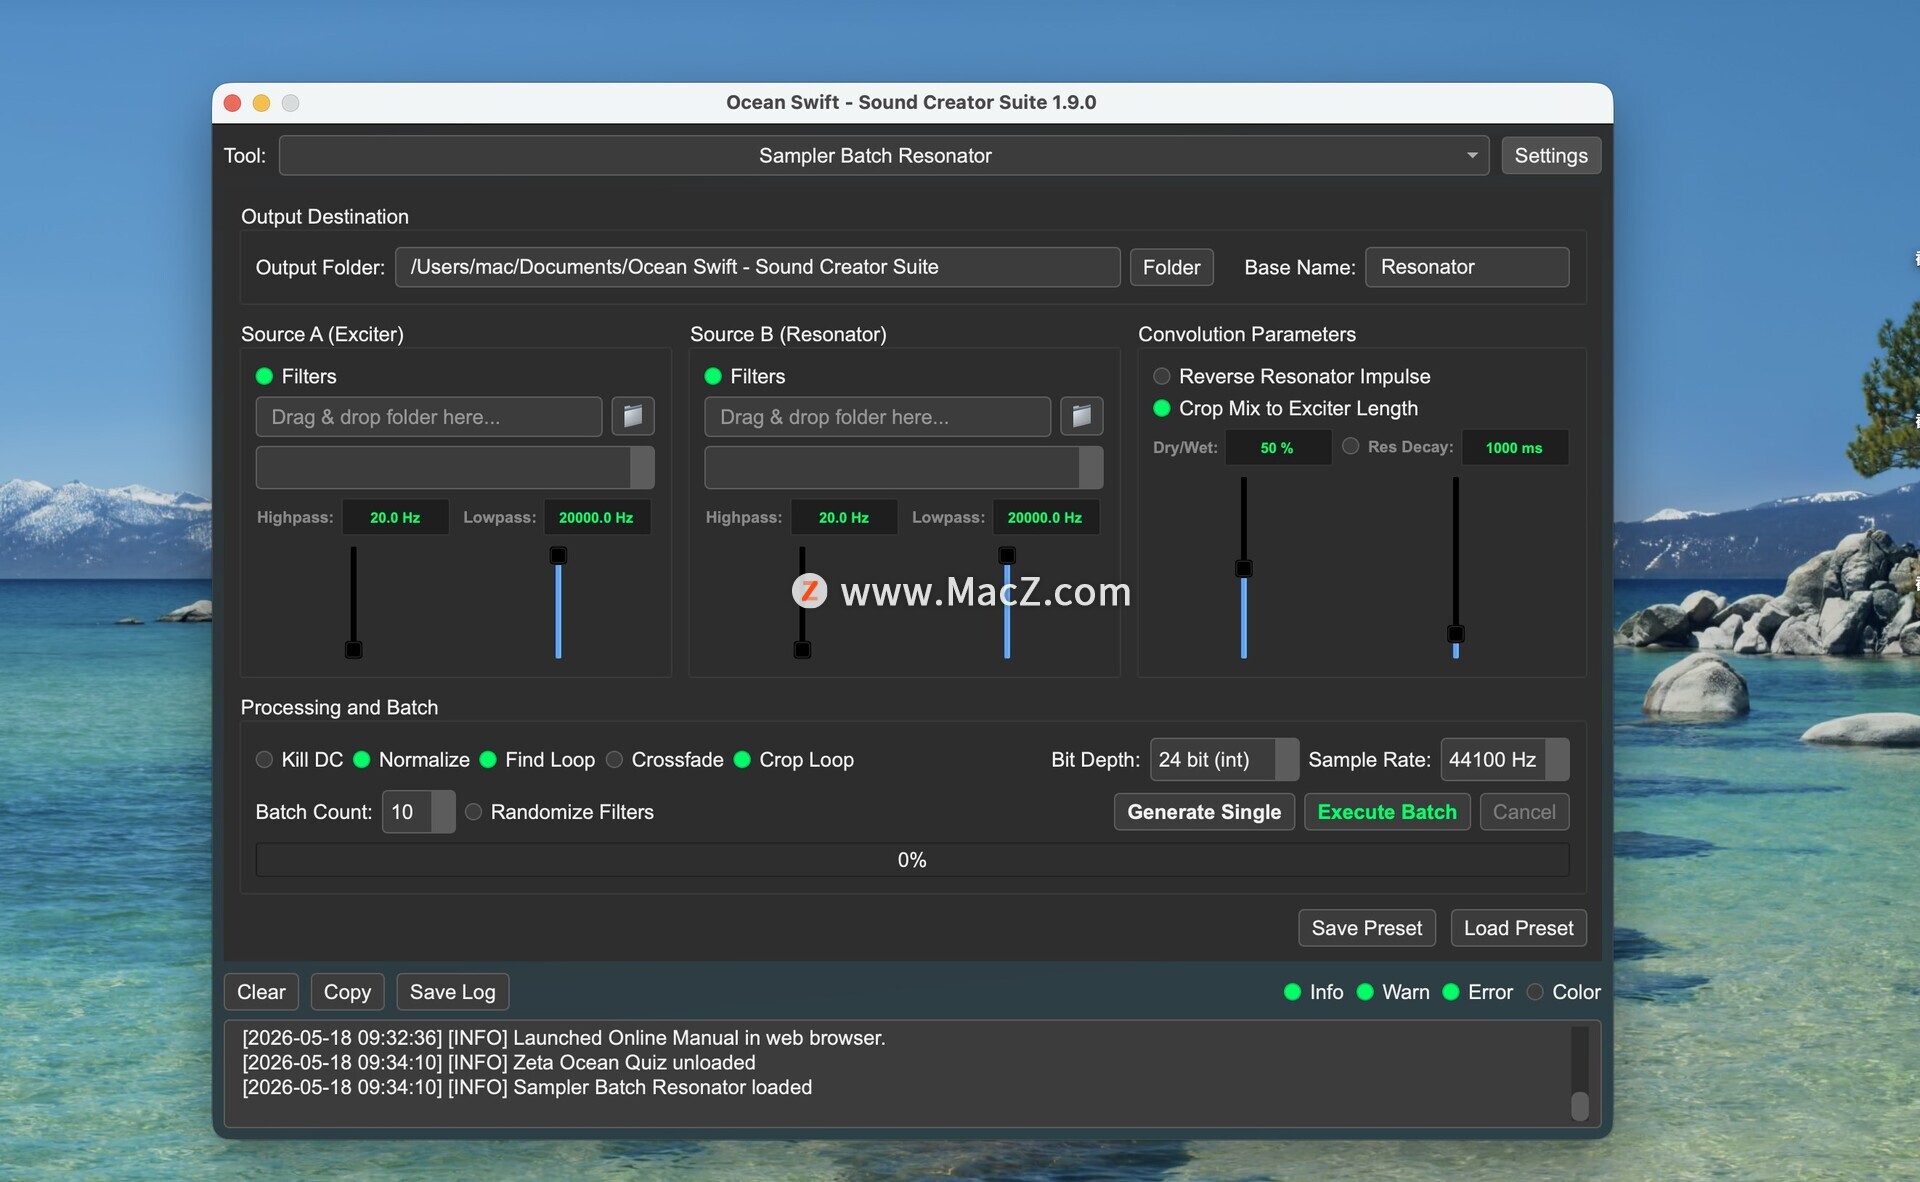The width and height of the screenshot is (1920, 1182).
Task: Enable Color in the log
Action: pos(1535,992)
